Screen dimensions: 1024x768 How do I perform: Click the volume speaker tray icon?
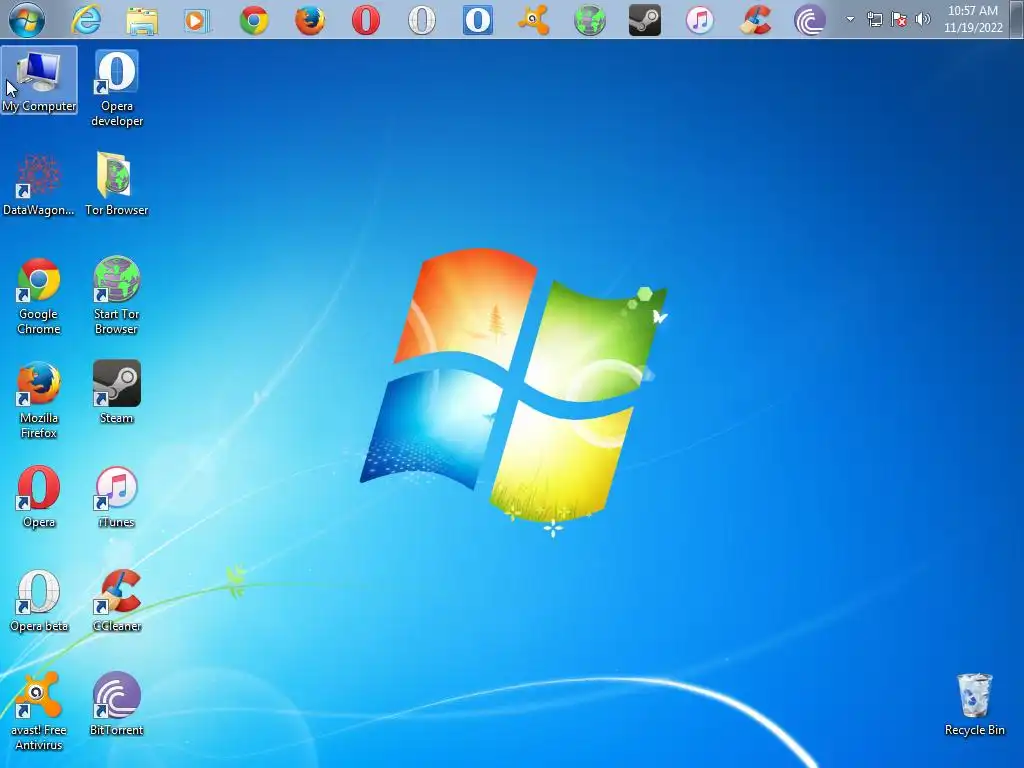923,20
